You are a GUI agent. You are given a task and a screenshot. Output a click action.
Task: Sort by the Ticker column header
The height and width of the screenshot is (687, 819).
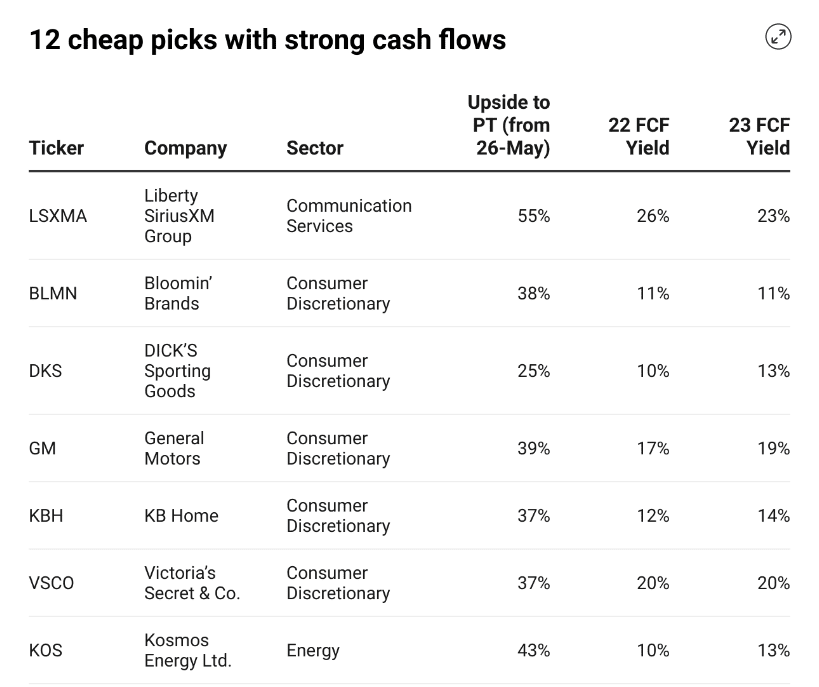[56, 148]
